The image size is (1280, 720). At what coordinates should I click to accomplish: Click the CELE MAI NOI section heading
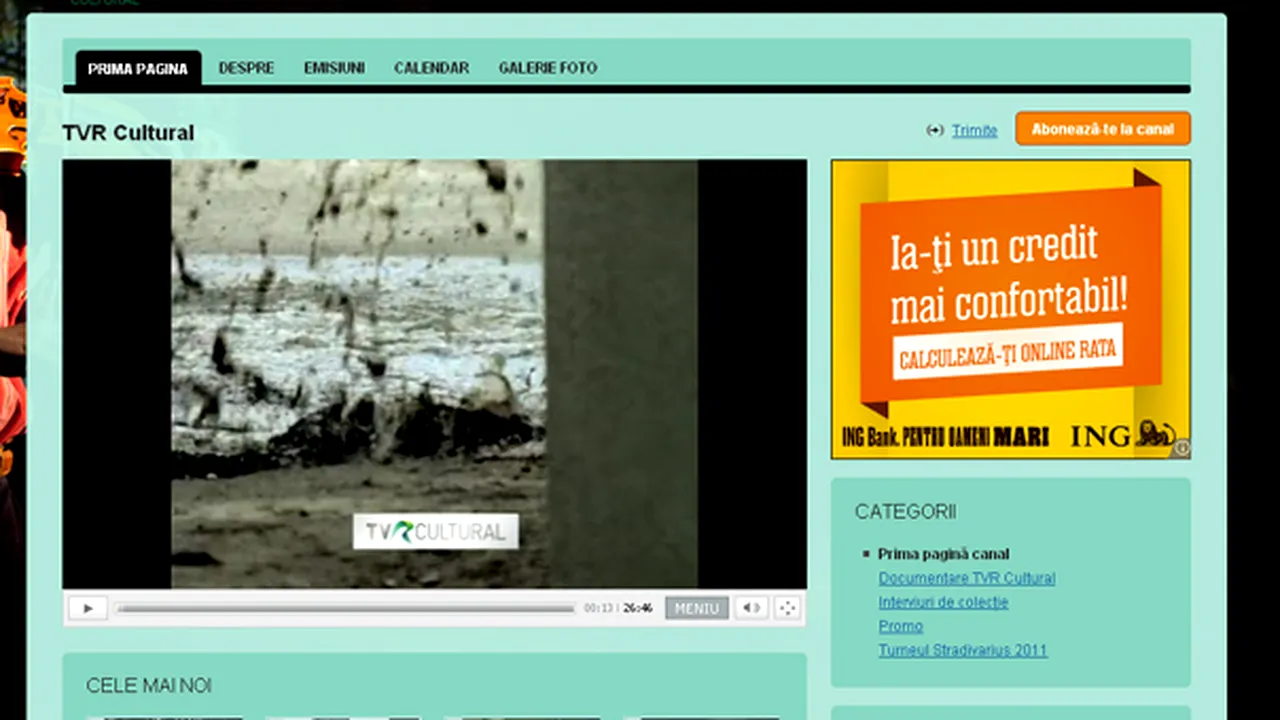(x=149, y=686)
